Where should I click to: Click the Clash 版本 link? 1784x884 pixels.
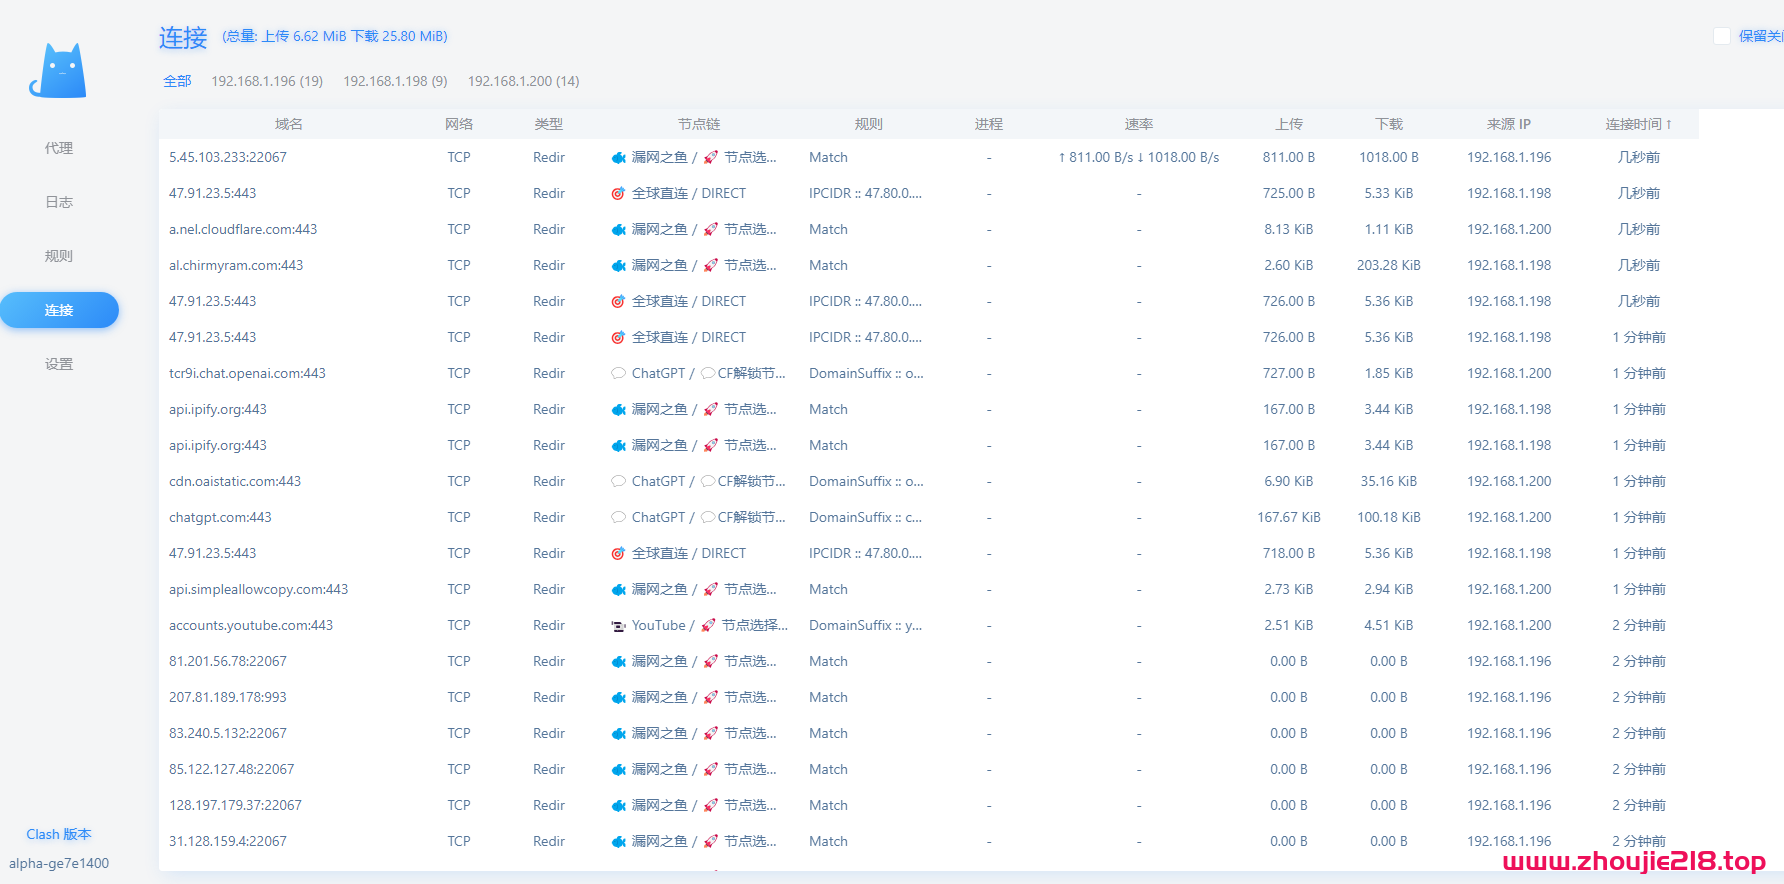click(x=59, y=834)
